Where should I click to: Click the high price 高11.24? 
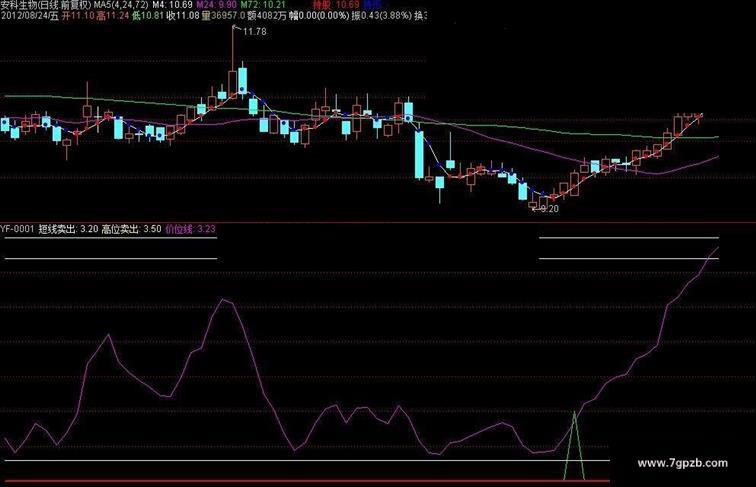113,16
